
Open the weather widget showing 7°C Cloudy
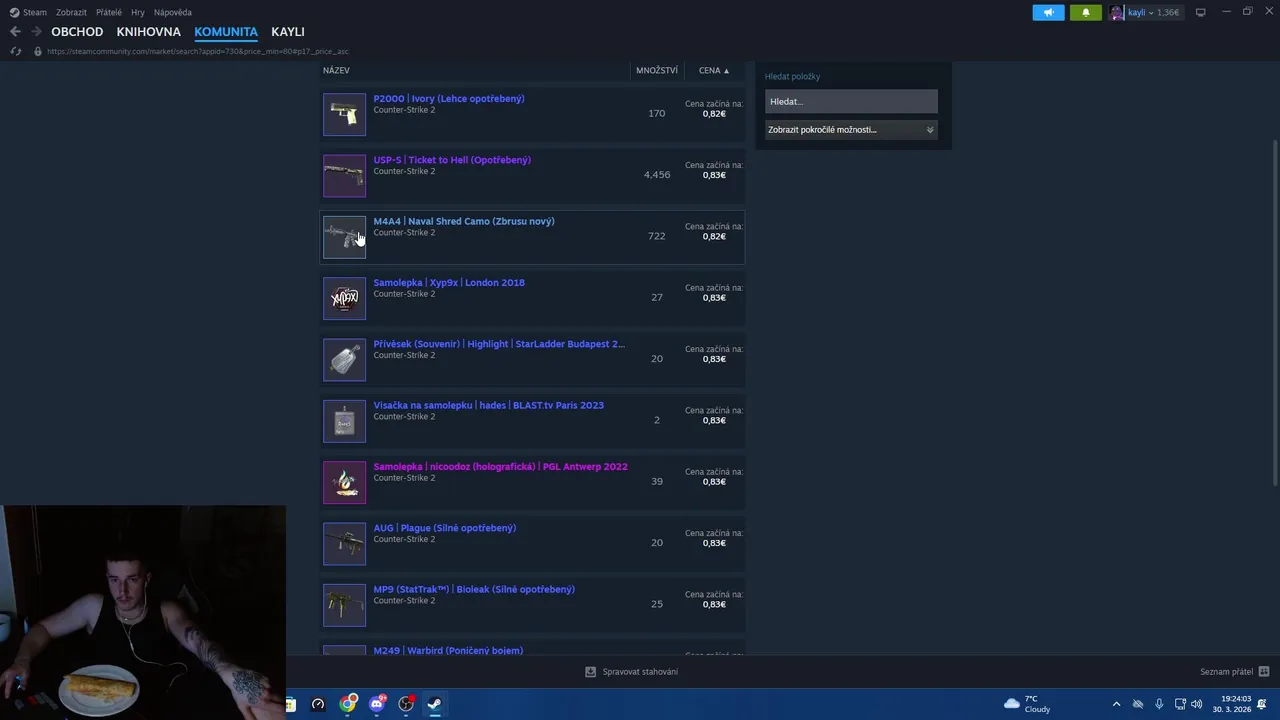point(1027,704)
